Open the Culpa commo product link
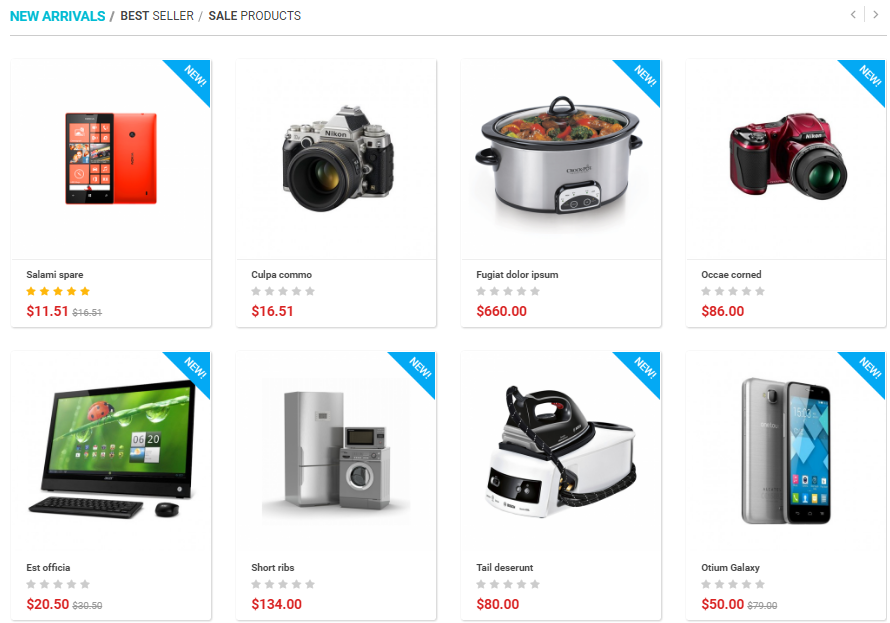 point(282,275)
